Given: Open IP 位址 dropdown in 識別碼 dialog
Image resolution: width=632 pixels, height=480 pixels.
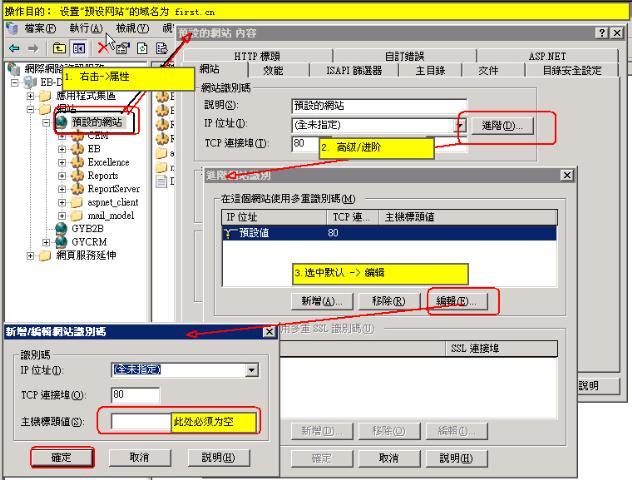Looking at the screenshot, I should (252, 370).
